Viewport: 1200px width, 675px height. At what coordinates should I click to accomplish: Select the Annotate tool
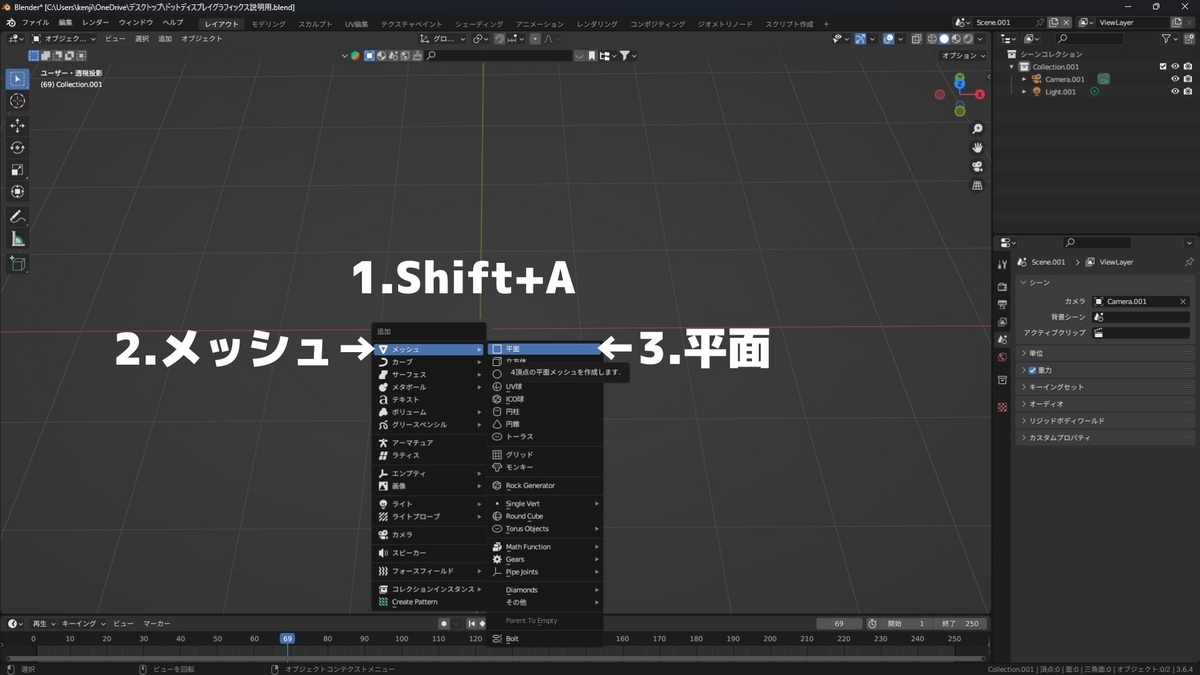tap(18, 217)
